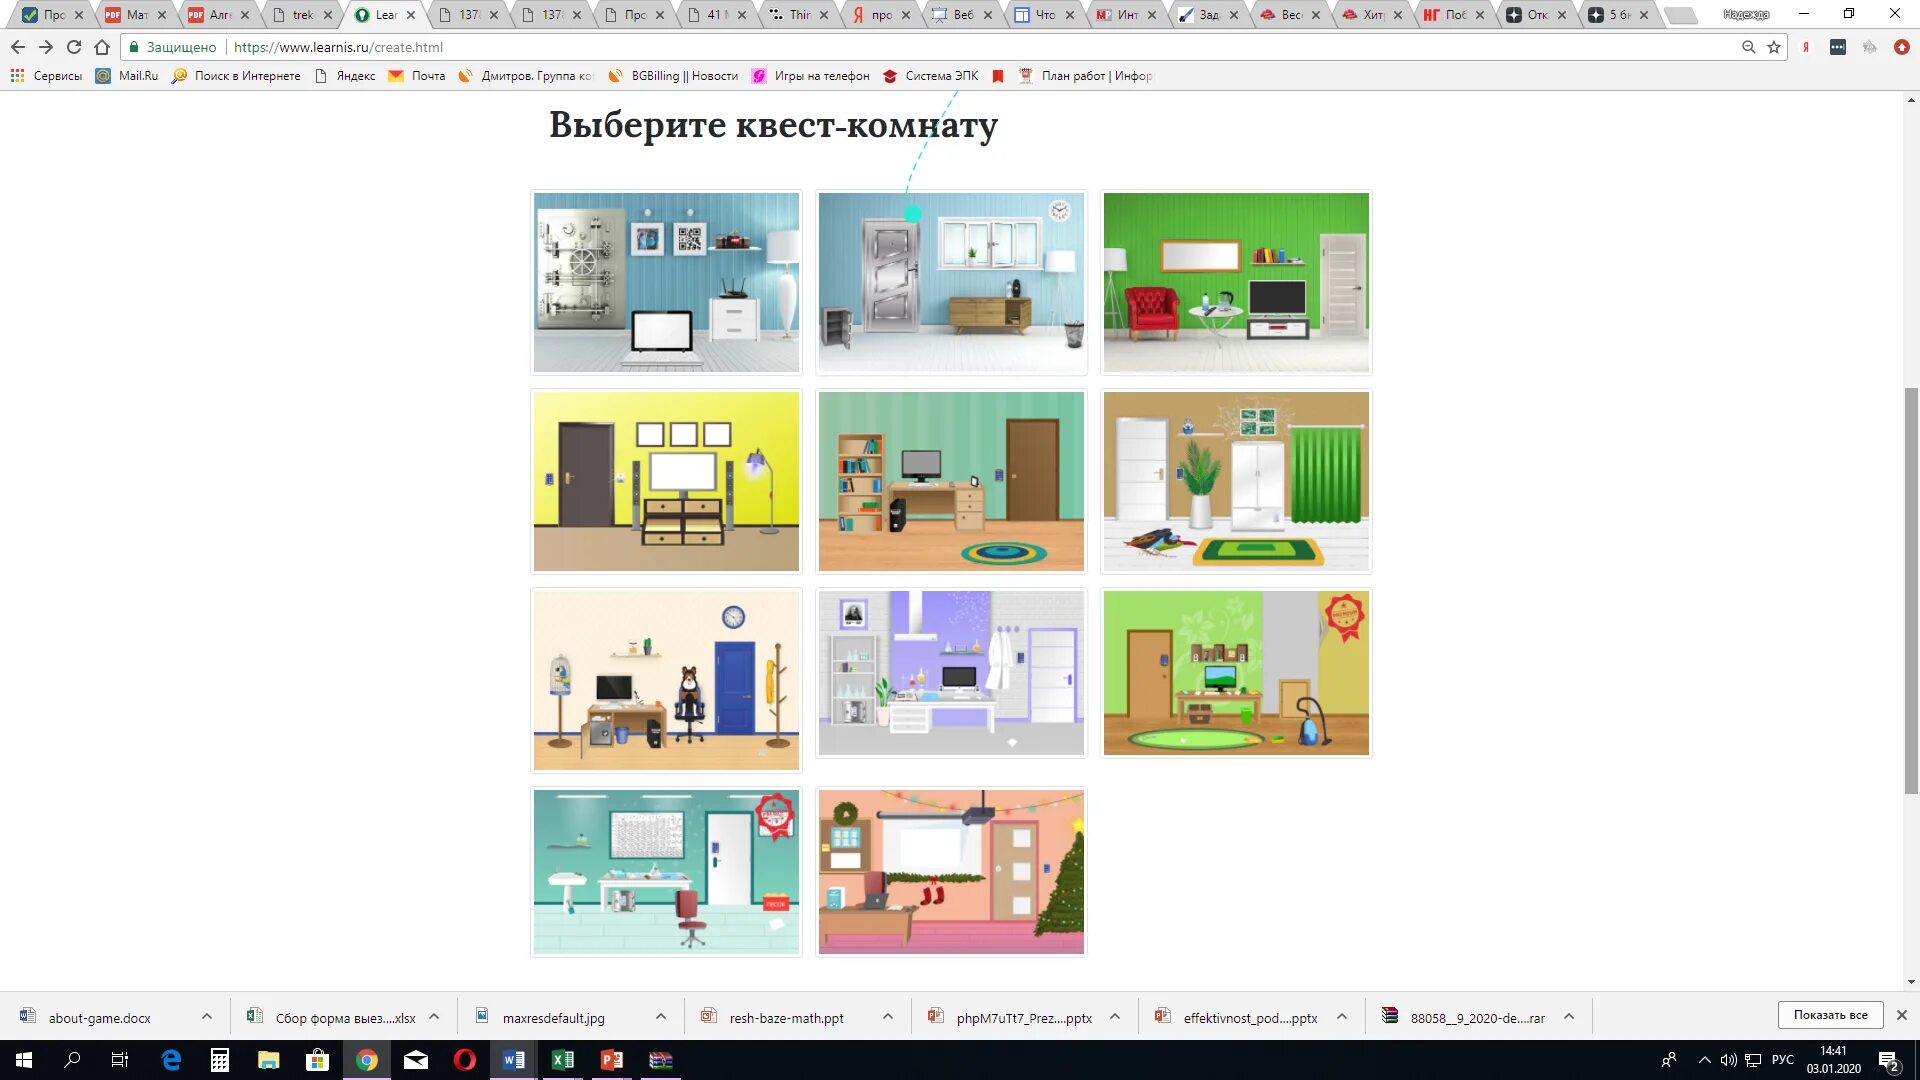Viewport: 1920px width, 1080px height.
Task: Go forward in browser history
Action: pos(46,47)
